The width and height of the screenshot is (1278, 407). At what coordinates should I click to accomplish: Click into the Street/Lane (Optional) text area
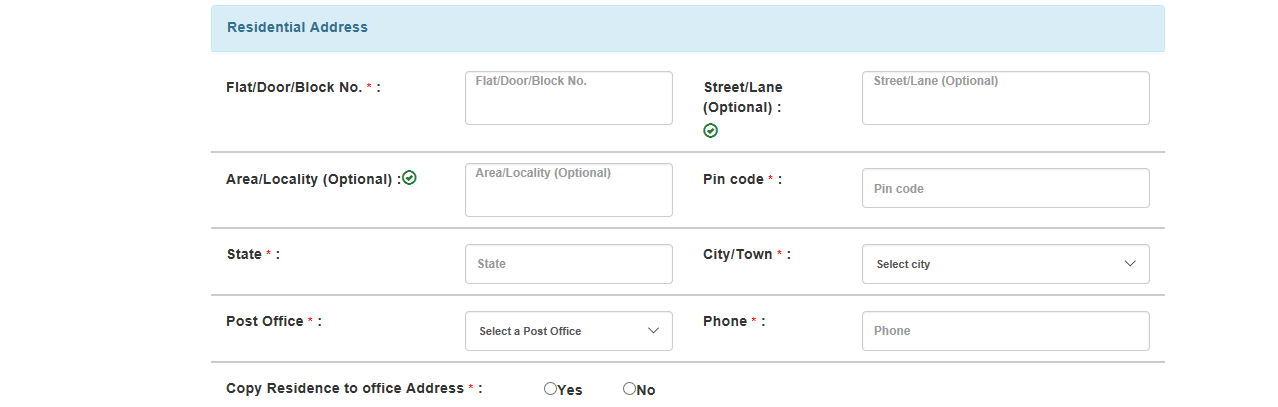(1005, 98)
